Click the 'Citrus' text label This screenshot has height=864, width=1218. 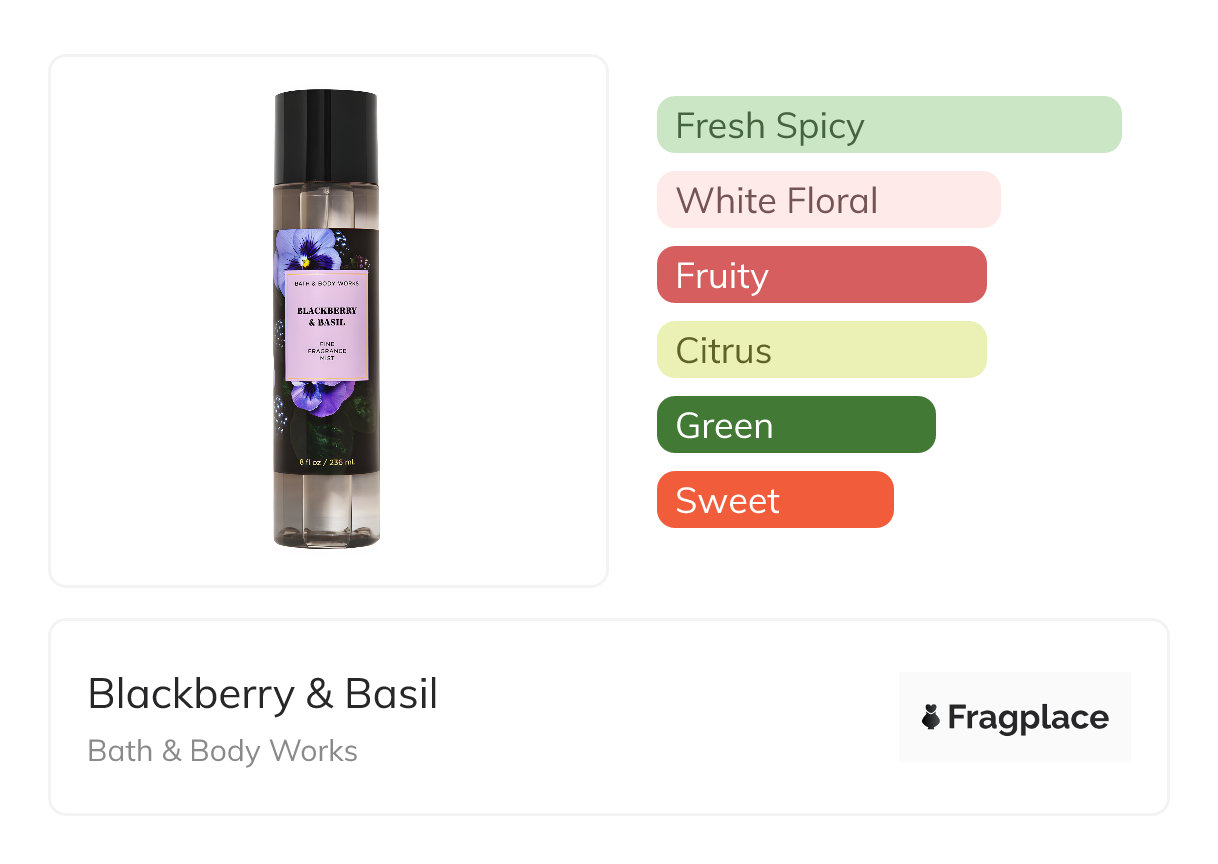tap(724, 351)
